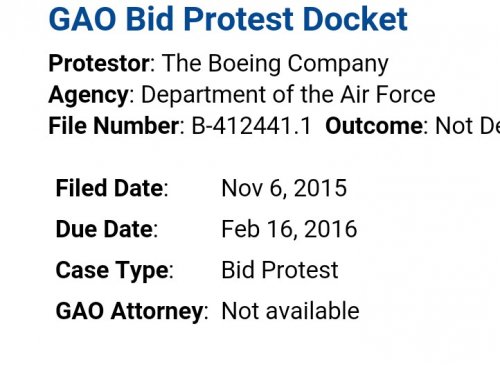This screenshot has height=365, width=500.
Task: Click the GAO Bid Protest Docket heading
Action: [x=228, y=19]
